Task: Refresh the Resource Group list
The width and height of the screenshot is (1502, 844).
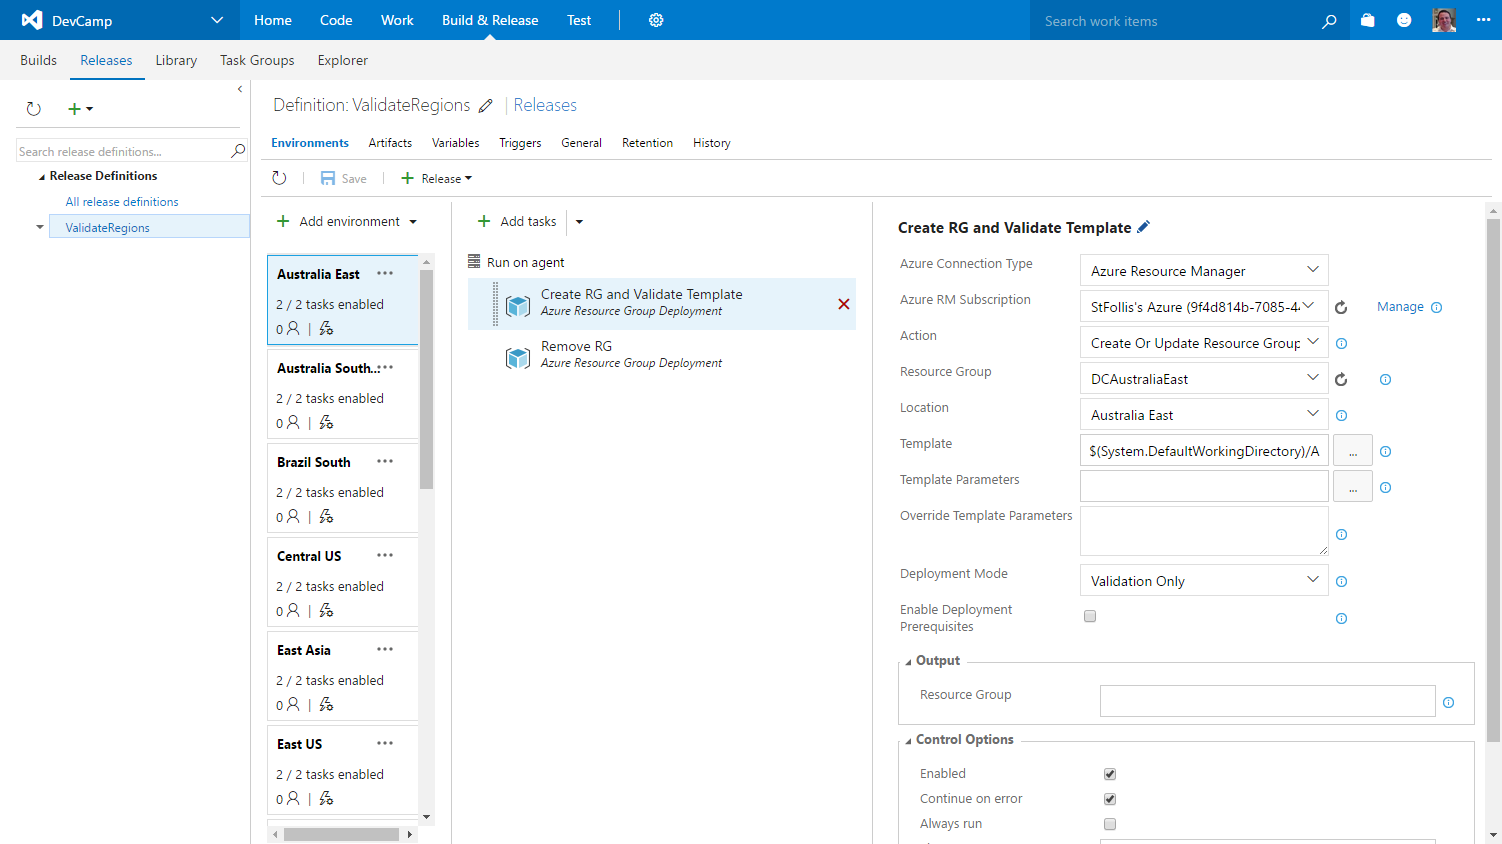Action: 1341,379
